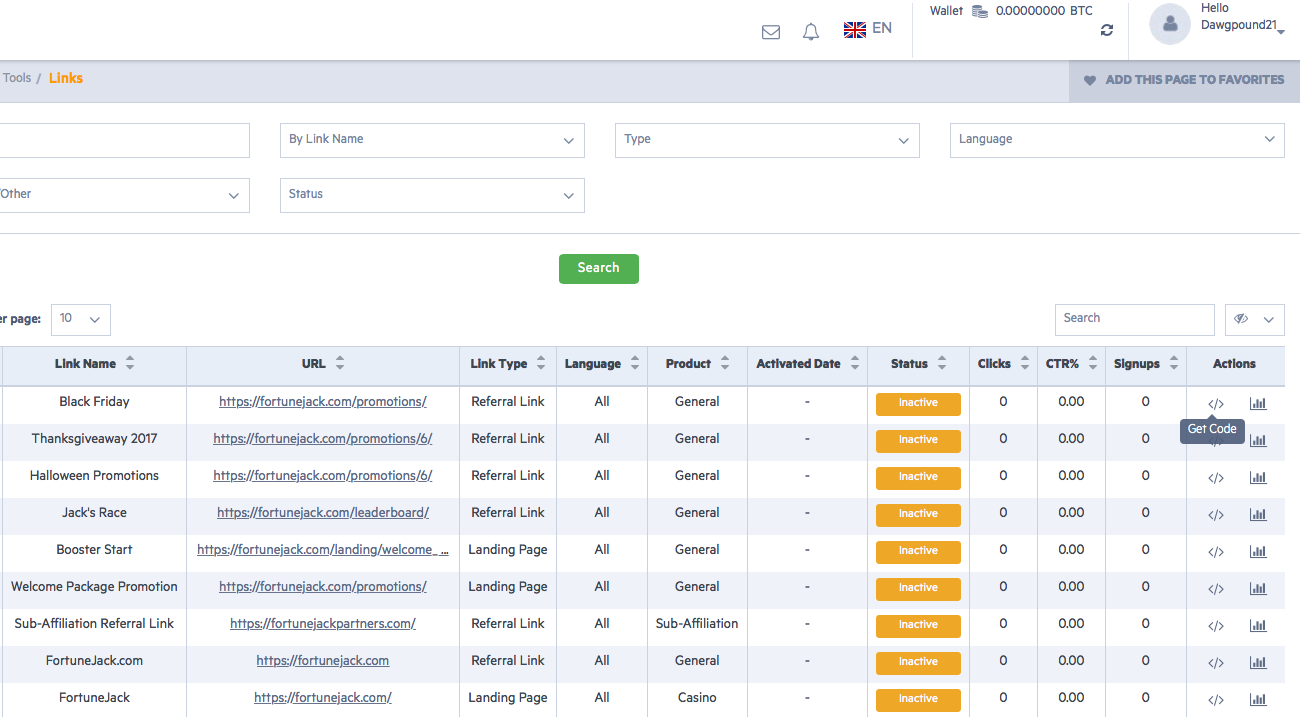Open the fortunejack.com/leaderboard/ URL
Viewport: 1300px width, 717px height.
pos(323,513)
